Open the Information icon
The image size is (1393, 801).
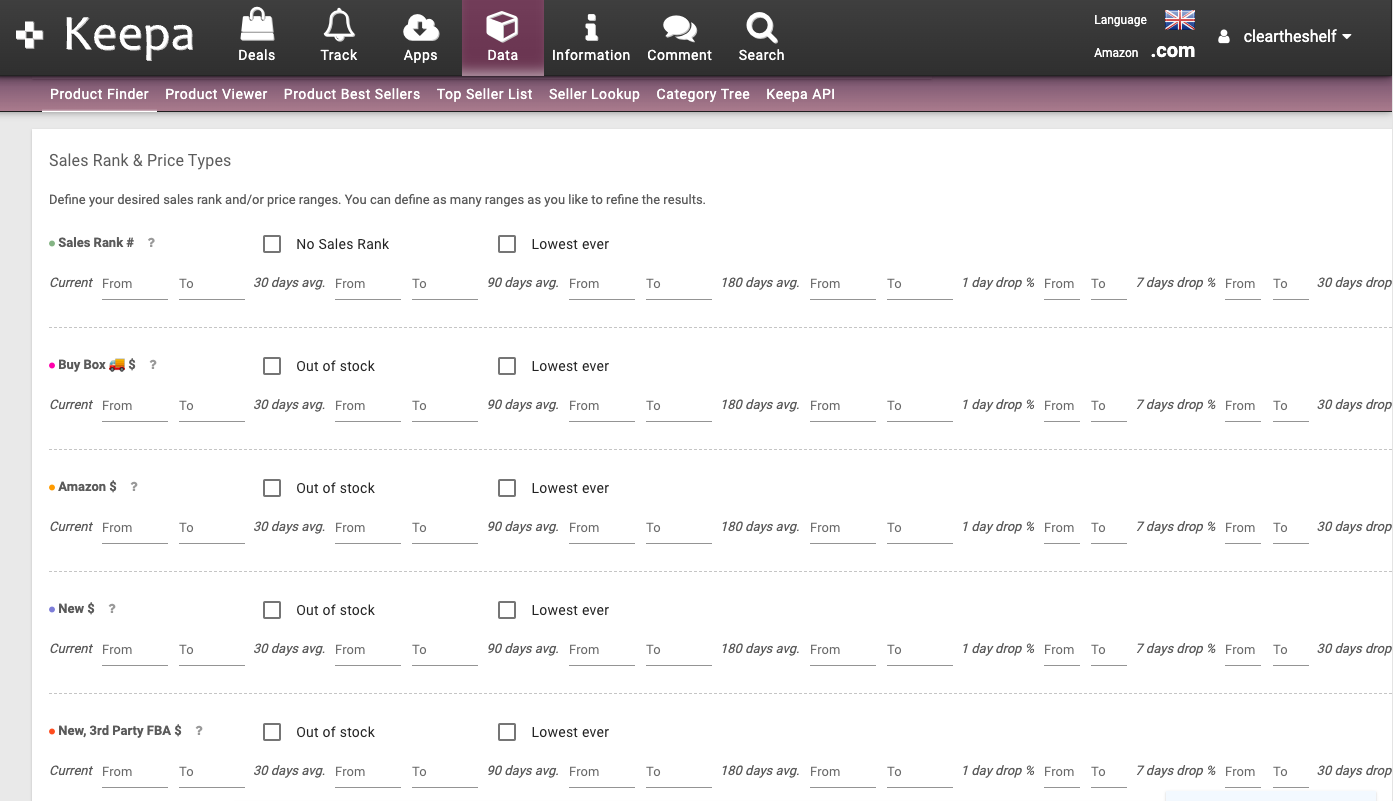591,26
